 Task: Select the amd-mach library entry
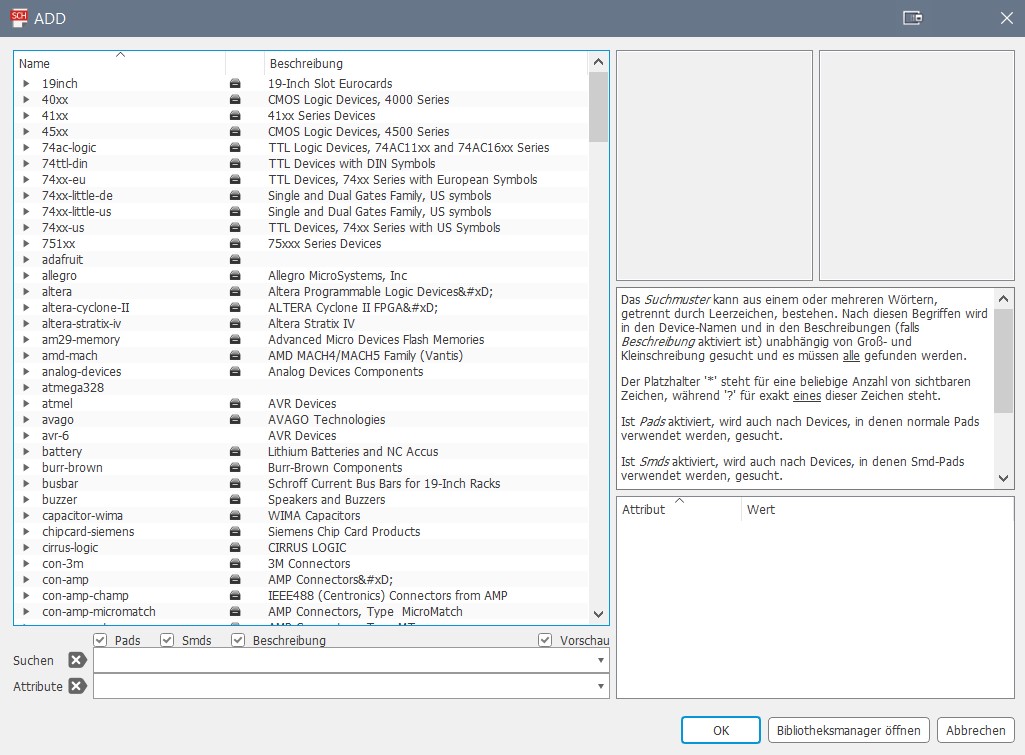69,356
